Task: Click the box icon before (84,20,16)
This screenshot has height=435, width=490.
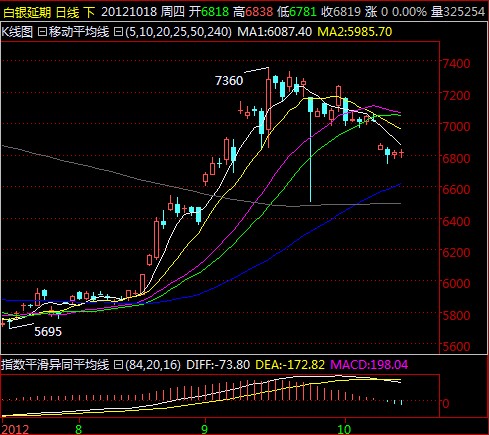Action: click(x=118, y=364)
